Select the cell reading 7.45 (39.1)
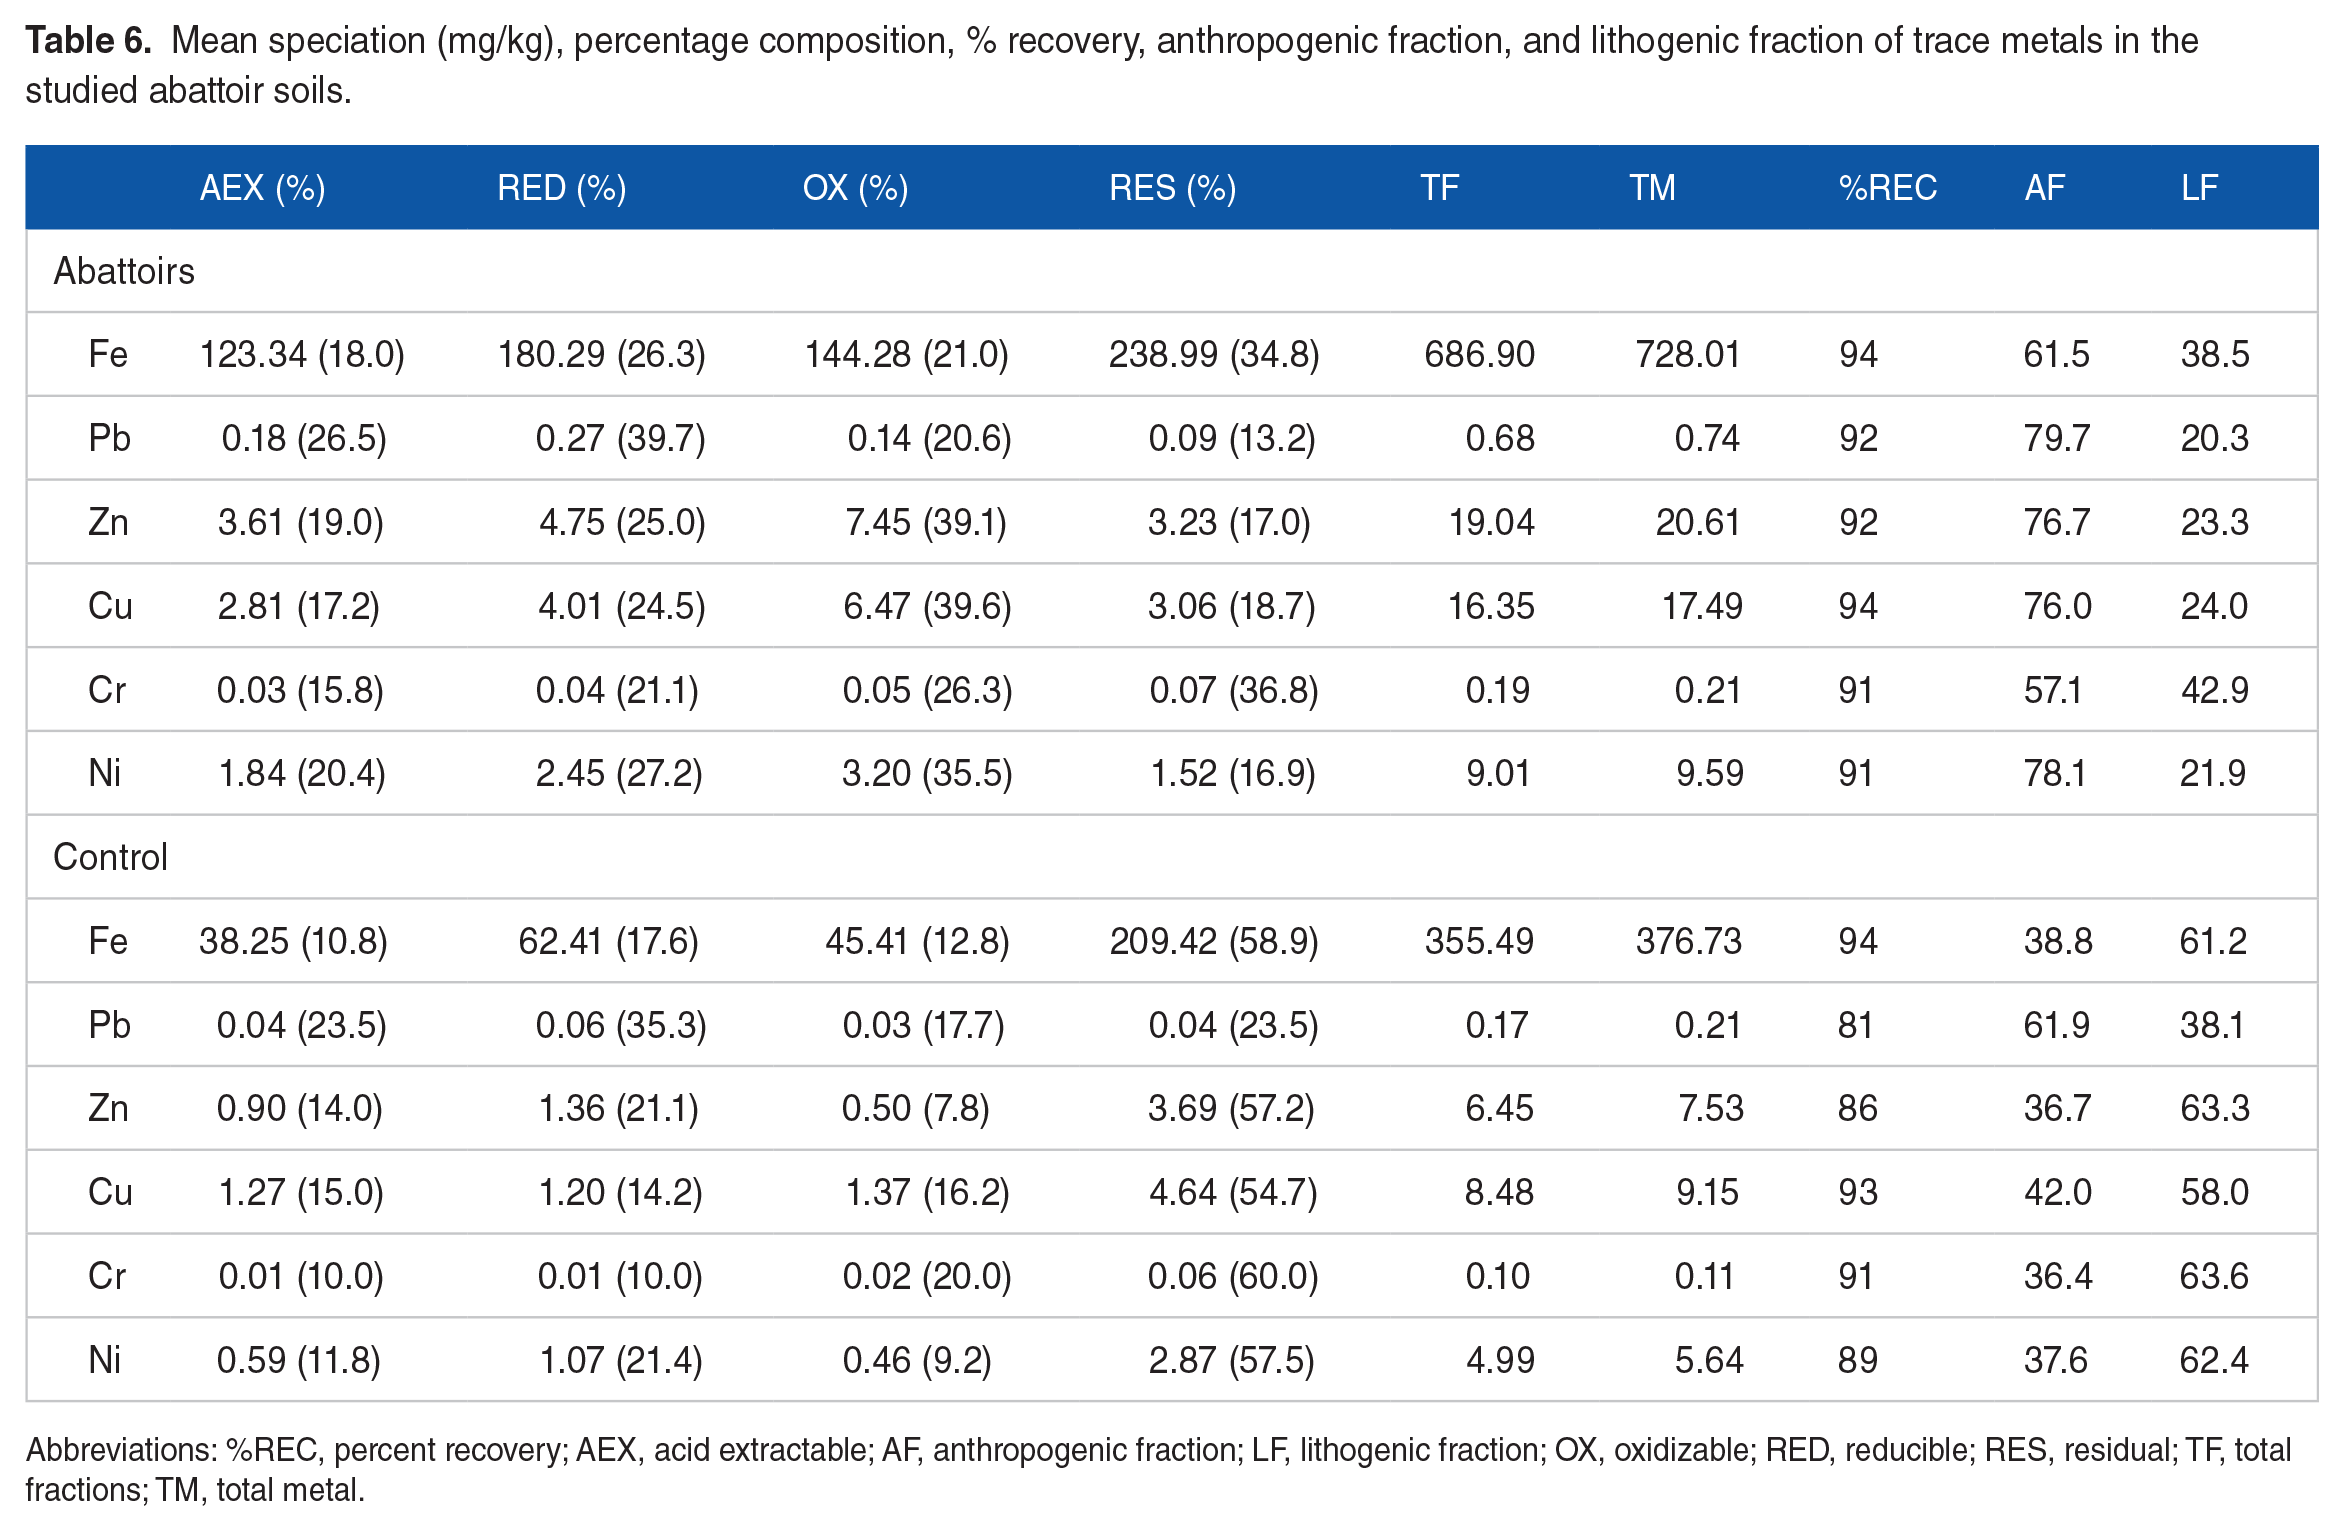The image size is (2344, 1531). [x=926, y=522]
